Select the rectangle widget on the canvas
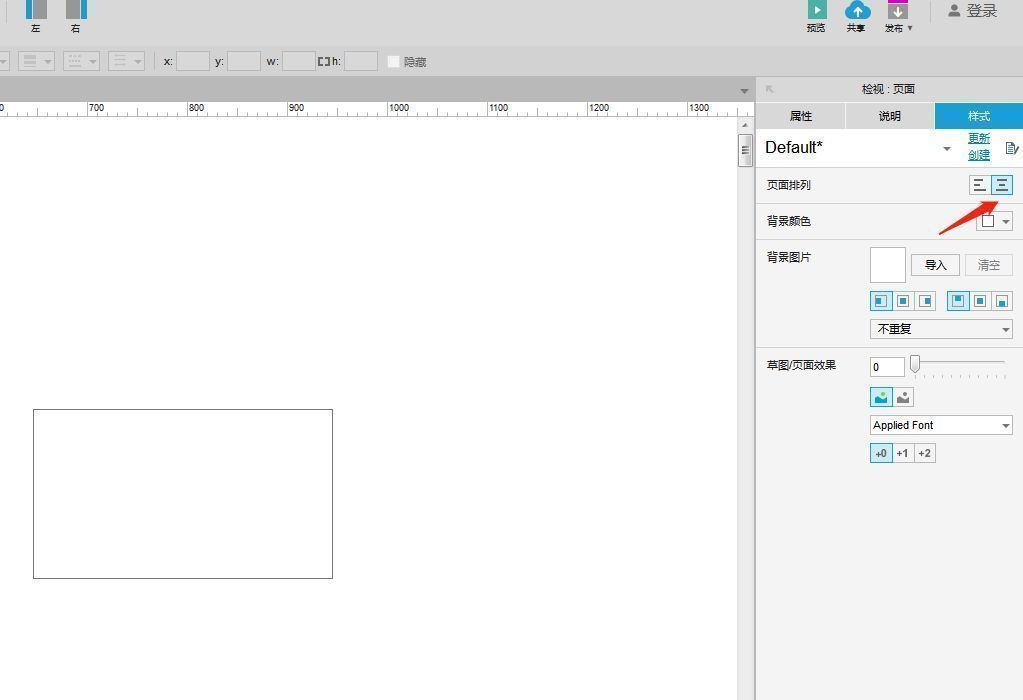Viewport: 1023px width, 700px height. point(183,494)
